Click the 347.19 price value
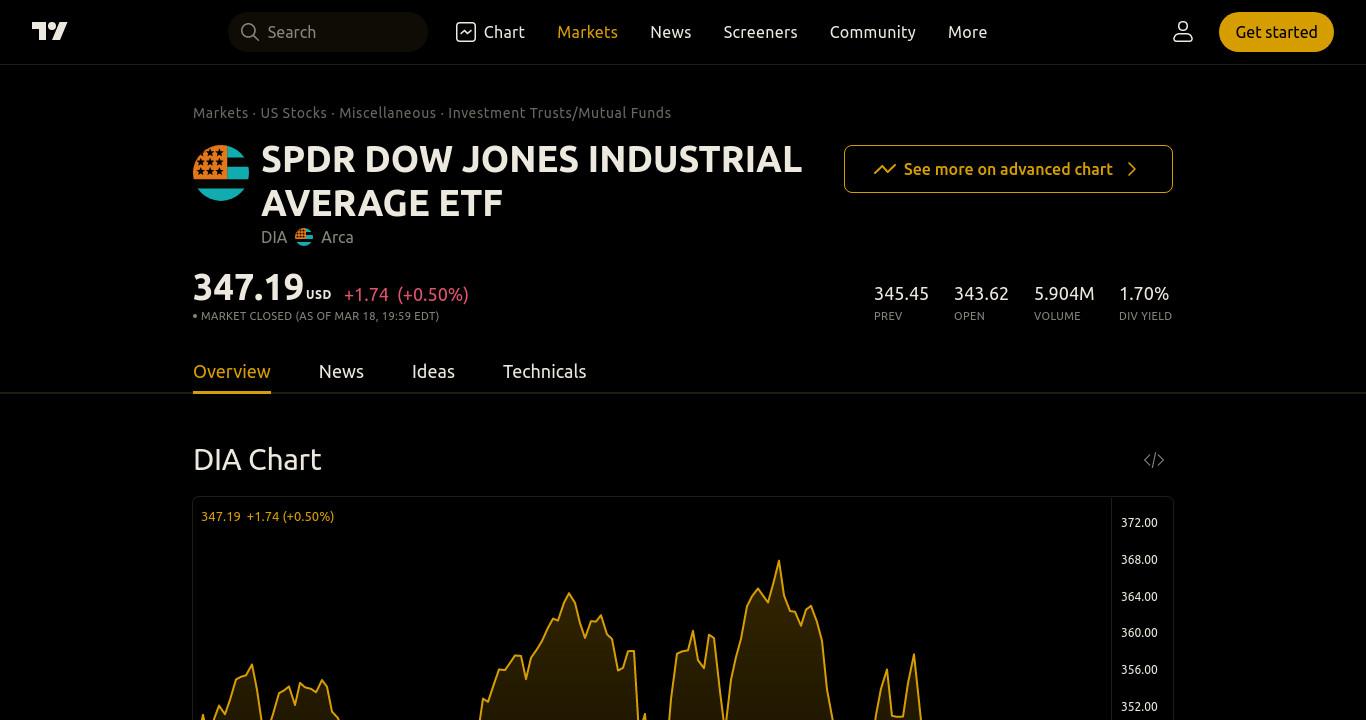 (x=248, y=287)
